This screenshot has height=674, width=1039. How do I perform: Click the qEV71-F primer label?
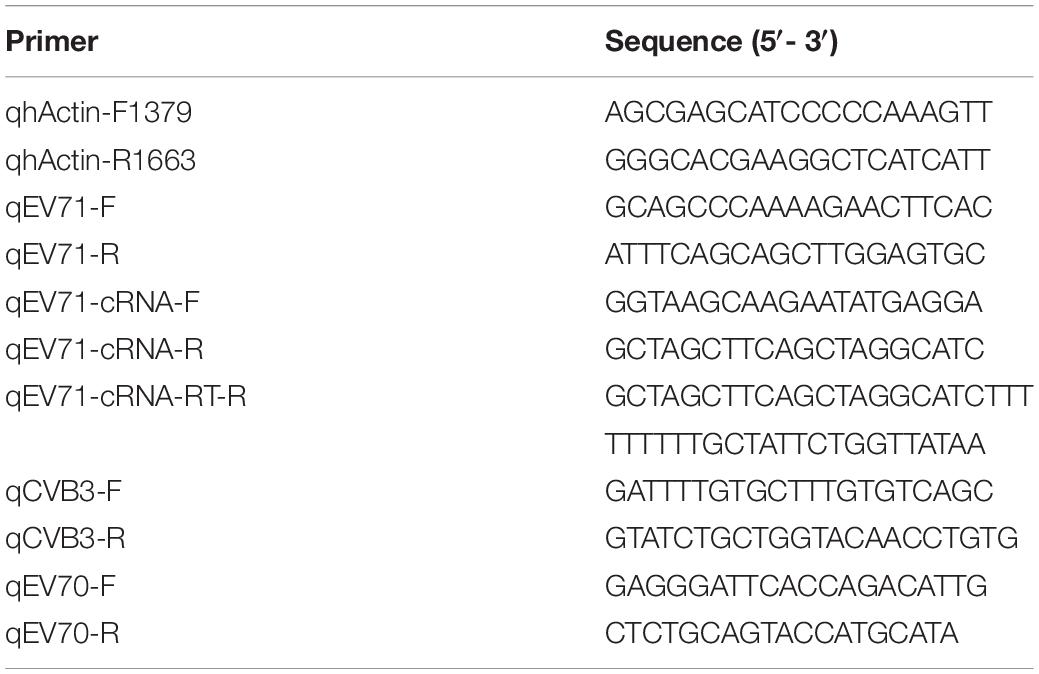[60, 208]
